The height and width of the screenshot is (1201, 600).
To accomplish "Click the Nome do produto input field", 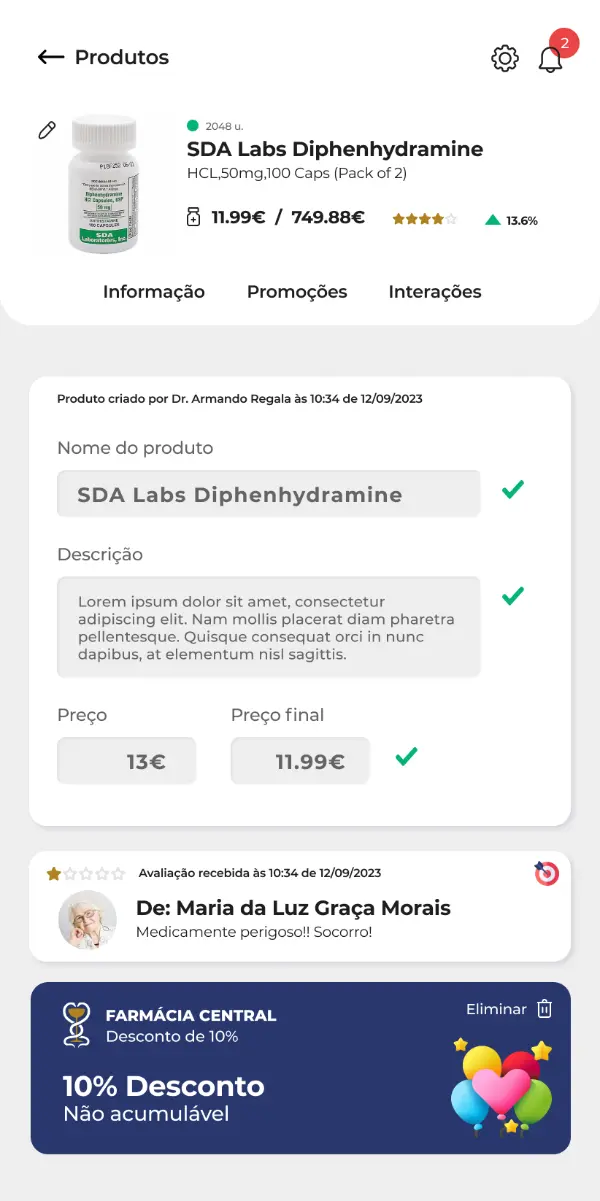I will coord(268,494).
